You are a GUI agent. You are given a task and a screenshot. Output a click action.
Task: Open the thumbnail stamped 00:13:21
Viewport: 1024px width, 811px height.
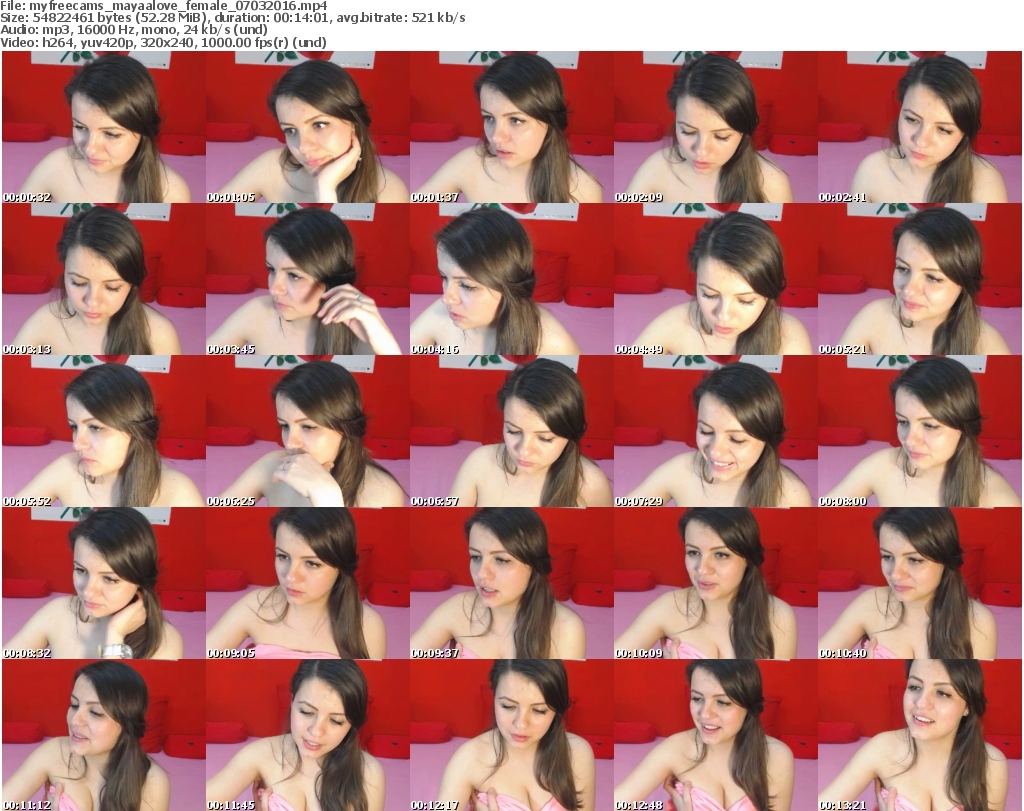[x=920, y=735]
